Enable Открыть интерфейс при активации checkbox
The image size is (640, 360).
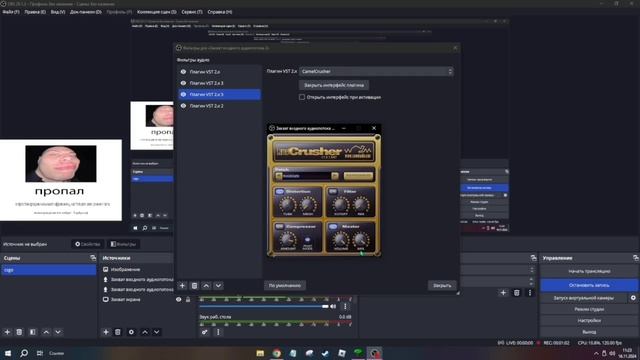pos(302,97)
